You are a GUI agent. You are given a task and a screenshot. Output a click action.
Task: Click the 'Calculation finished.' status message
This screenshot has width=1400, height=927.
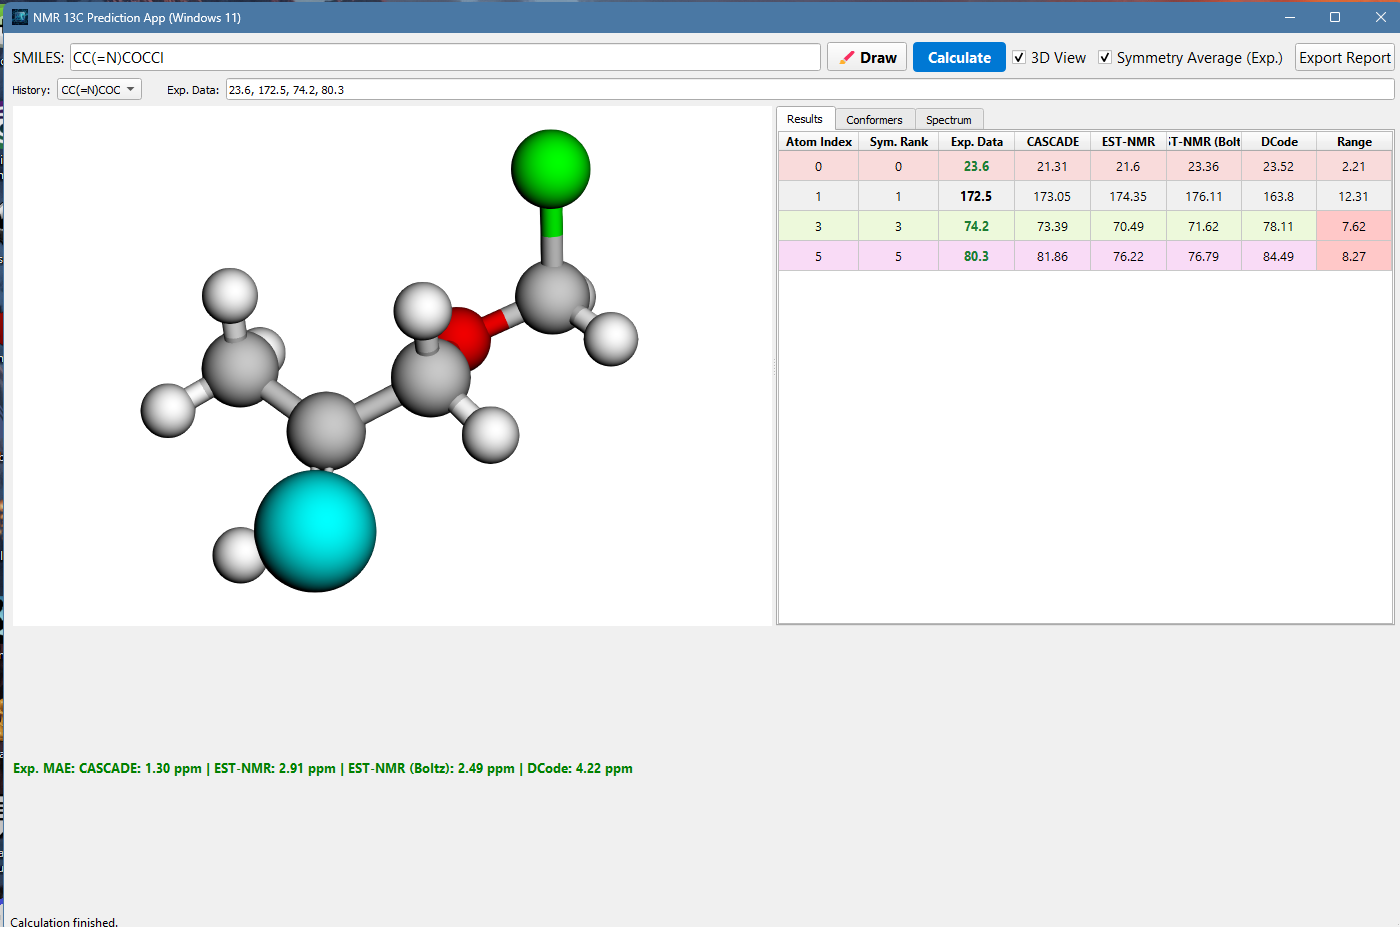pyautogui.click(x=64, y=922)
